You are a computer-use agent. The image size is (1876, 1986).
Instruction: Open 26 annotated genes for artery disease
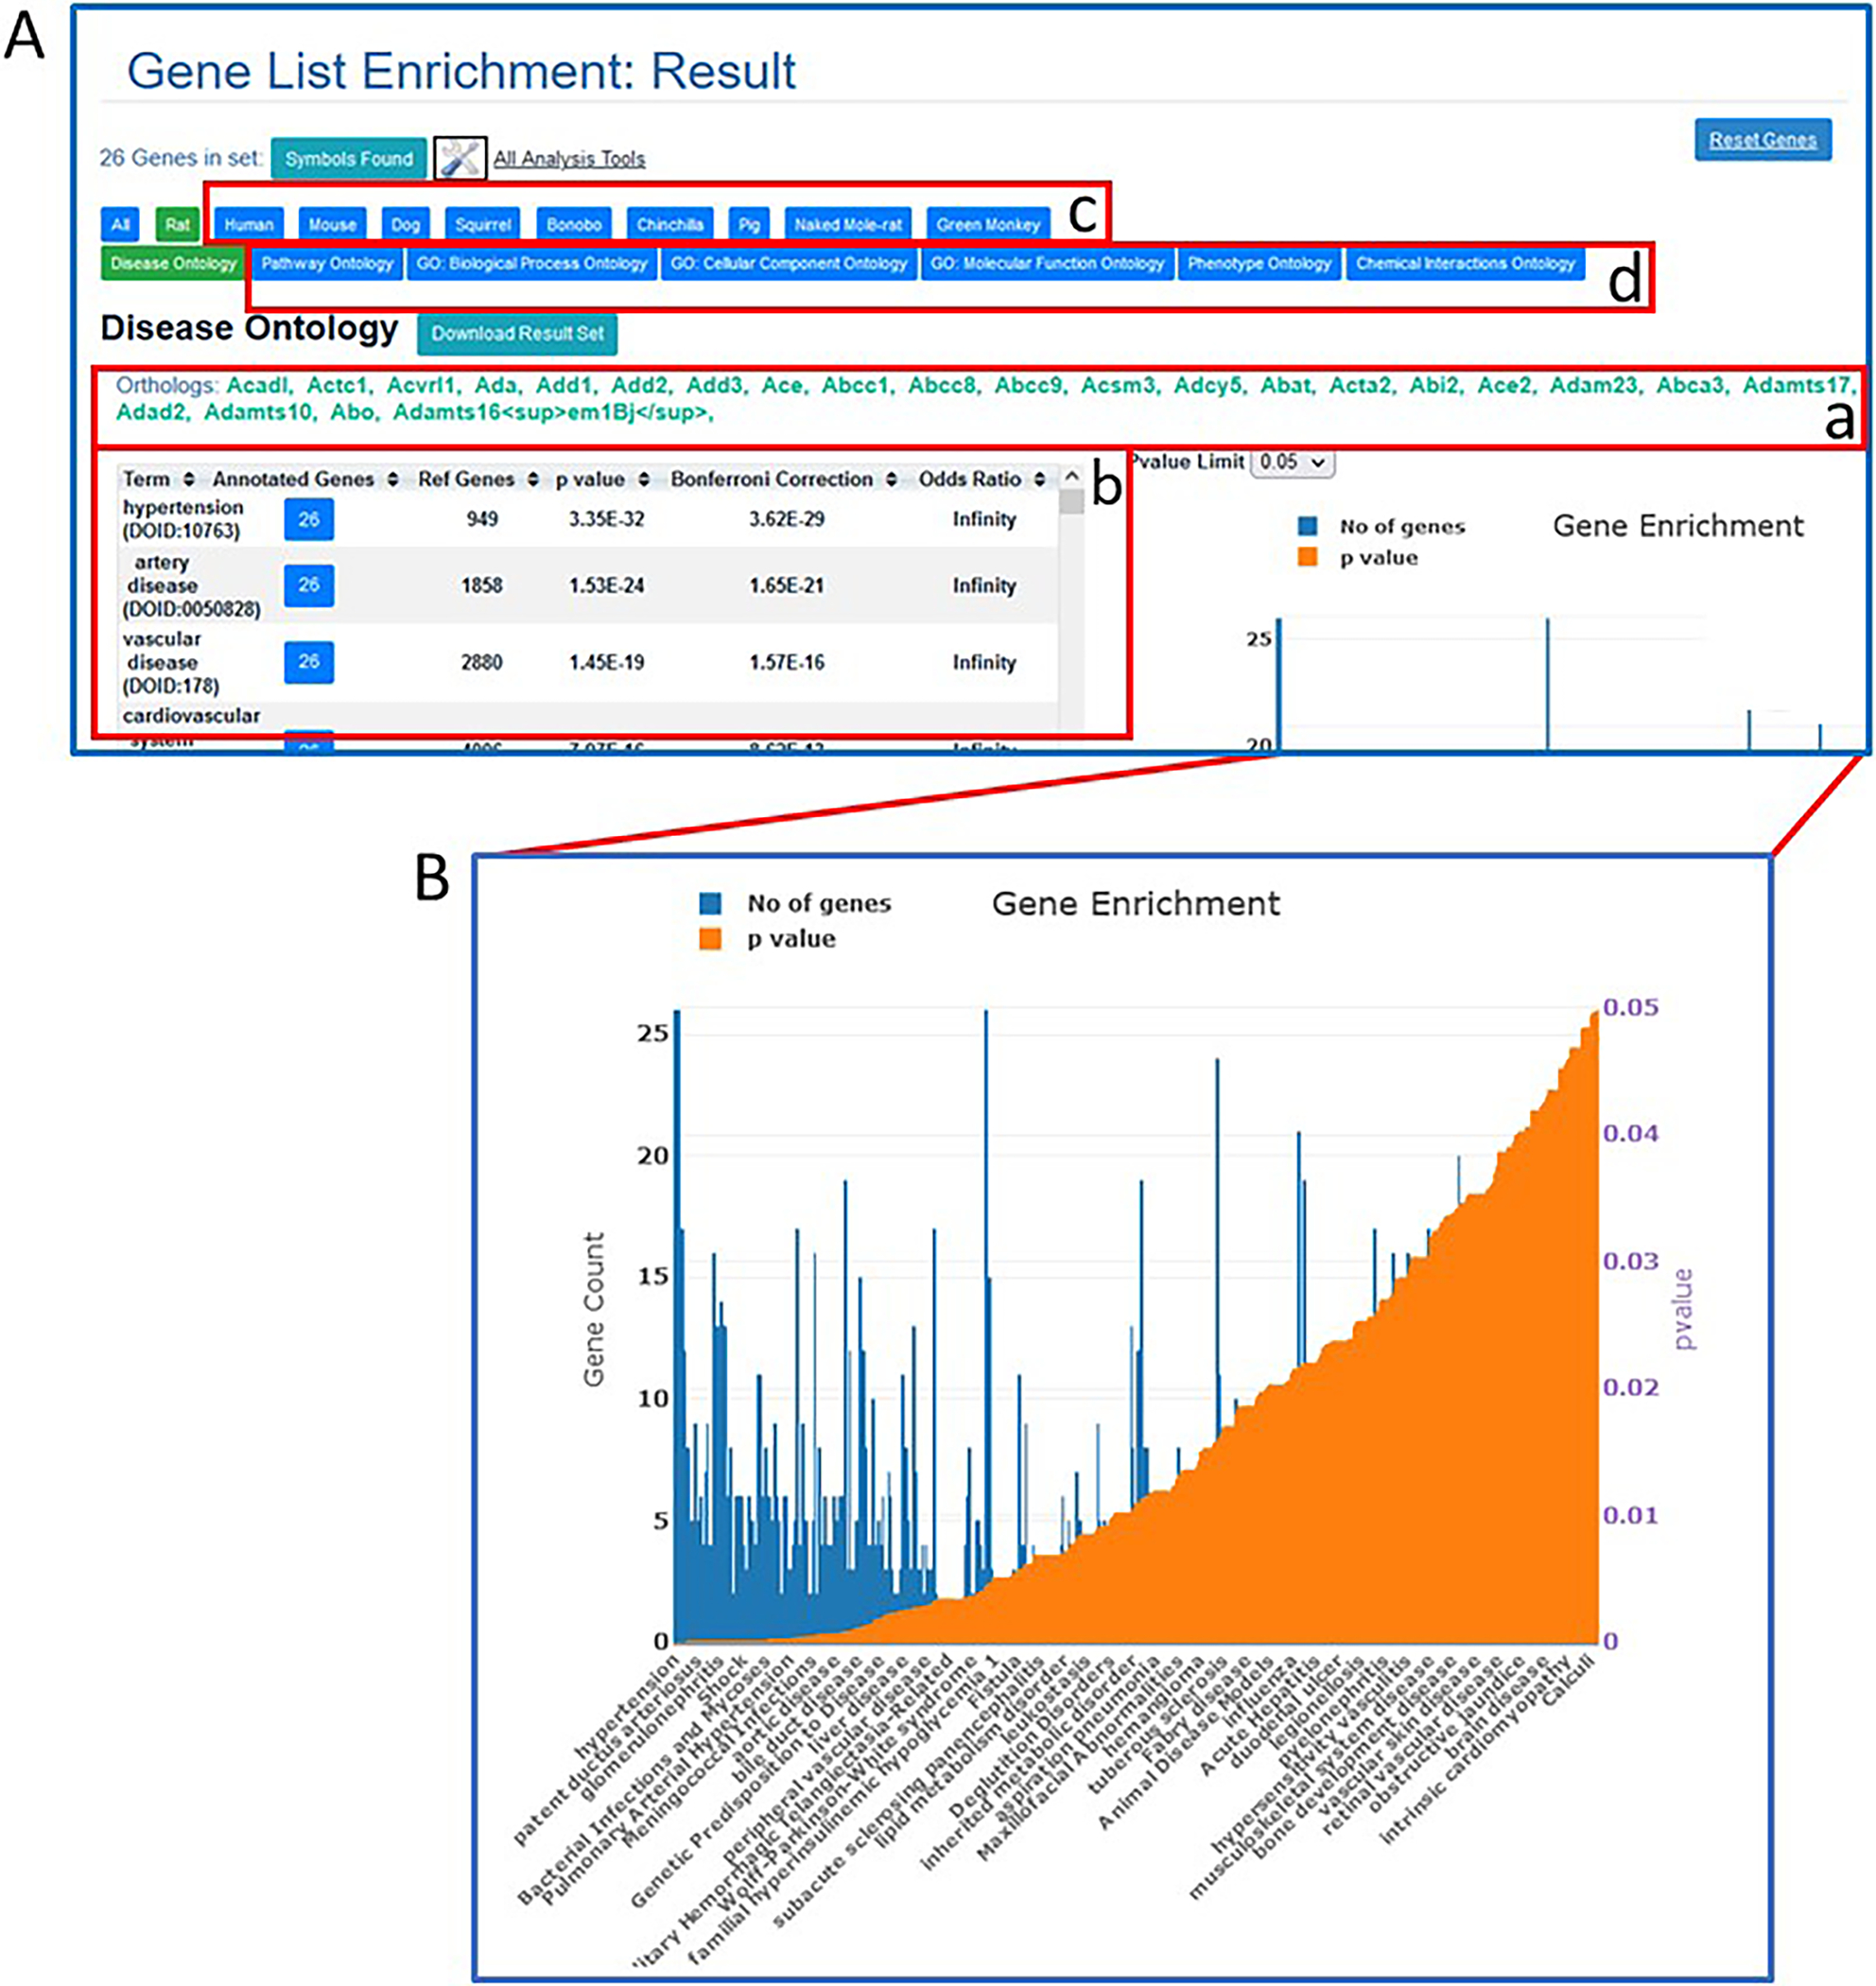point(309,585)
